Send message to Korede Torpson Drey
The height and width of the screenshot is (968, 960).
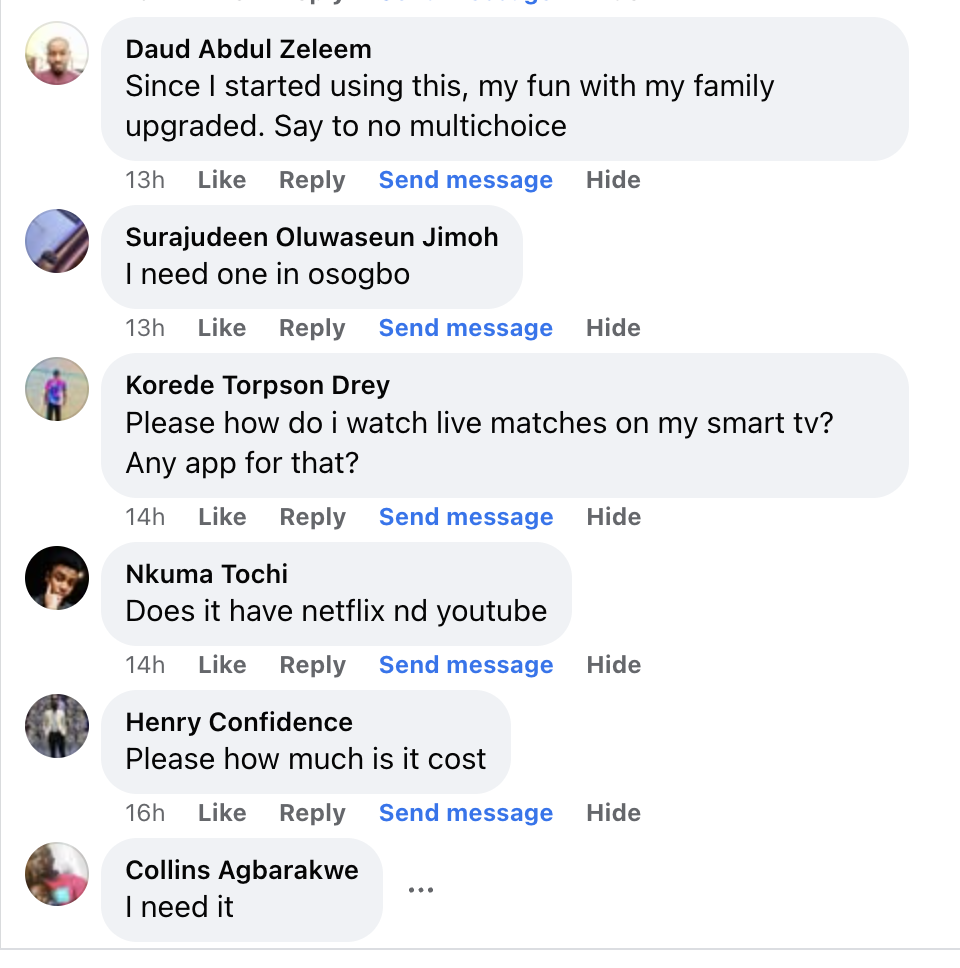click(465, 517)
